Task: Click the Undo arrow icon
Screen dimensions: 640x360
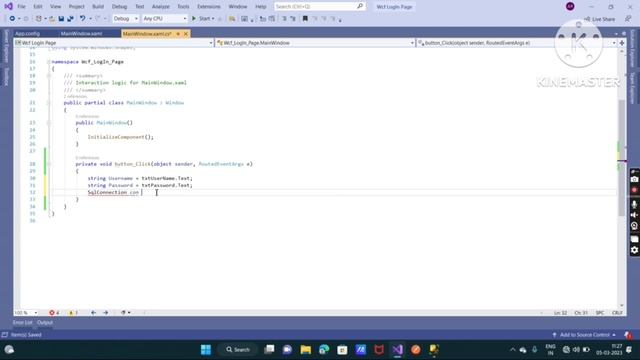Action: tap(82, 18)
